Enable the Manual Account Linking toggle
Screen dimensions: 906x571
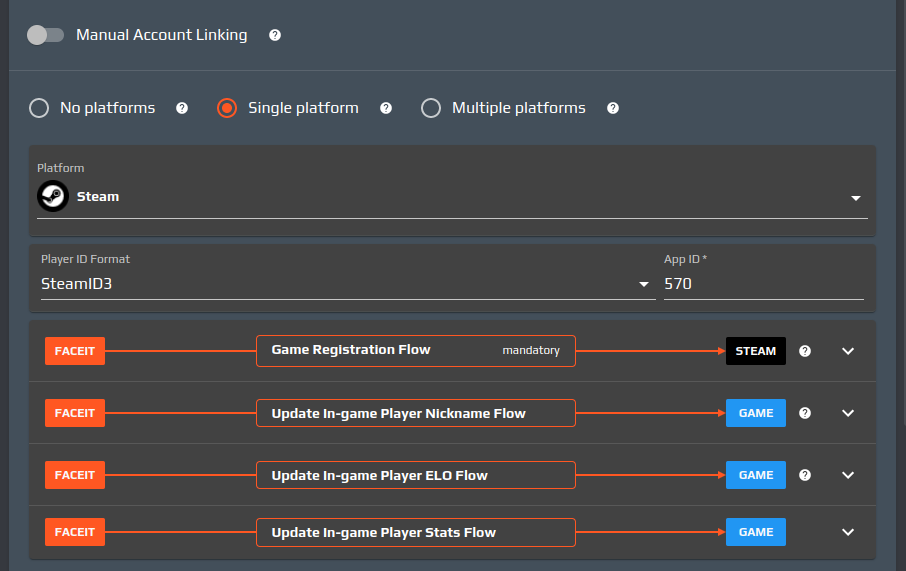coord(45,35)
